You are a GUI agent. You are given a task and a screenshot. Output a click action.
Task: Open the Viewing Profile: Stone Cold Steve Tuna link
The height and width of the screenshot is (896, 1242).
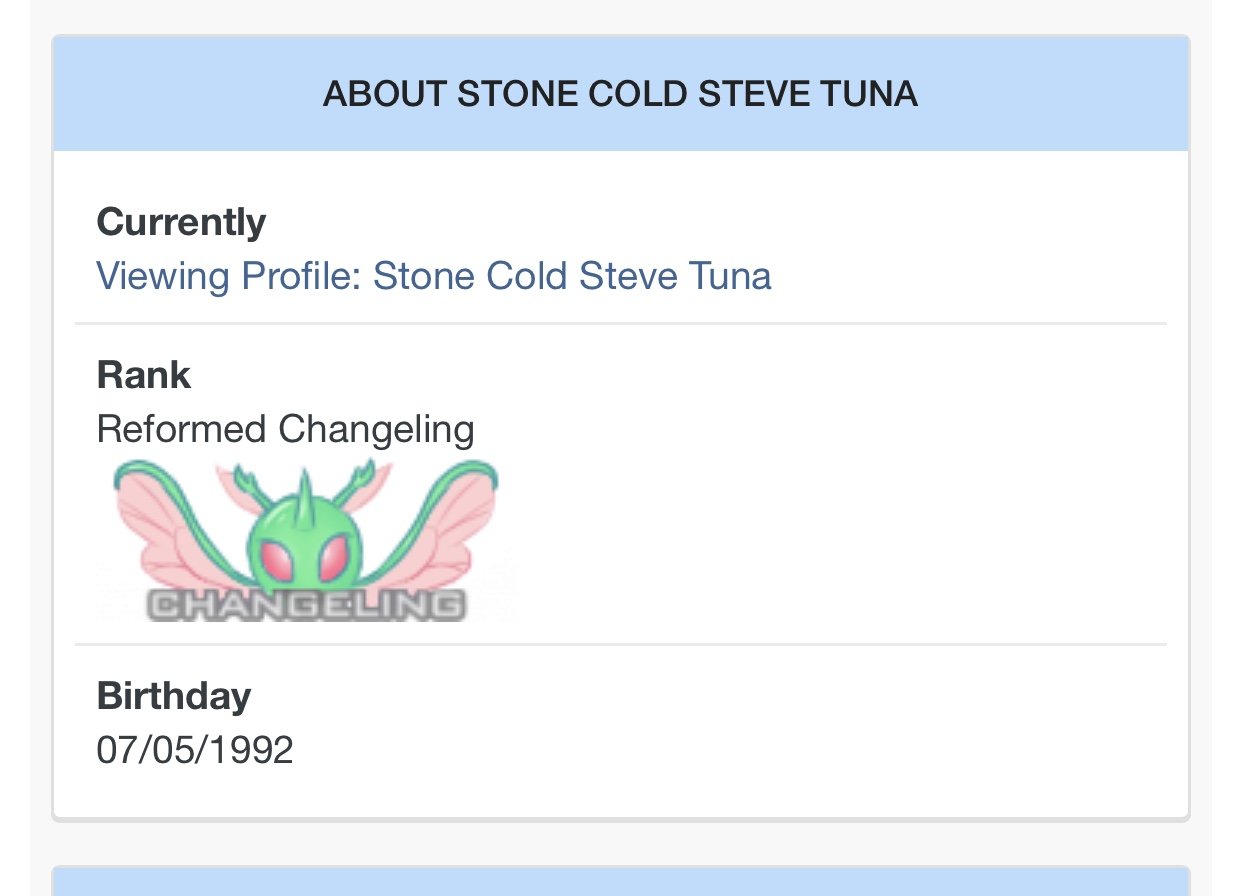[x=434, y=276]
